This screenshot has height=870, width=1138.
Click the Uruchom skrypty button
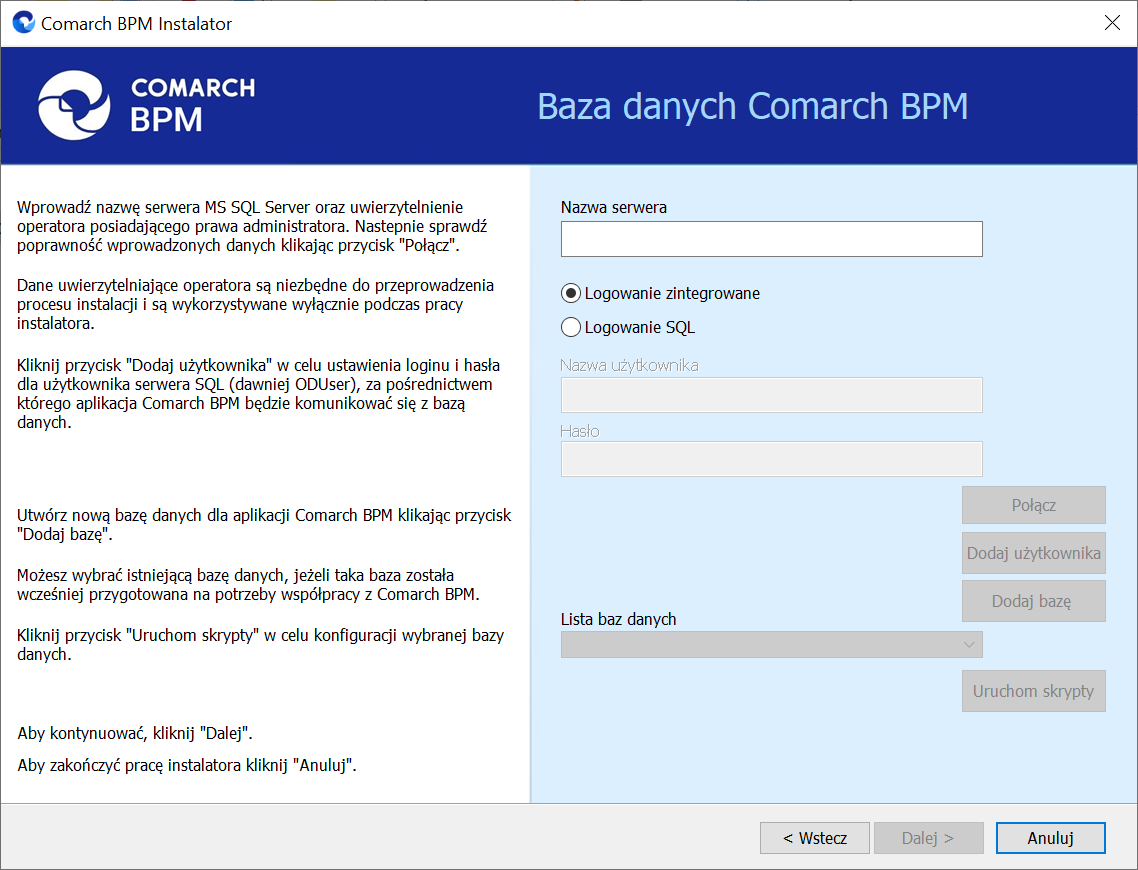(1033, 691)
